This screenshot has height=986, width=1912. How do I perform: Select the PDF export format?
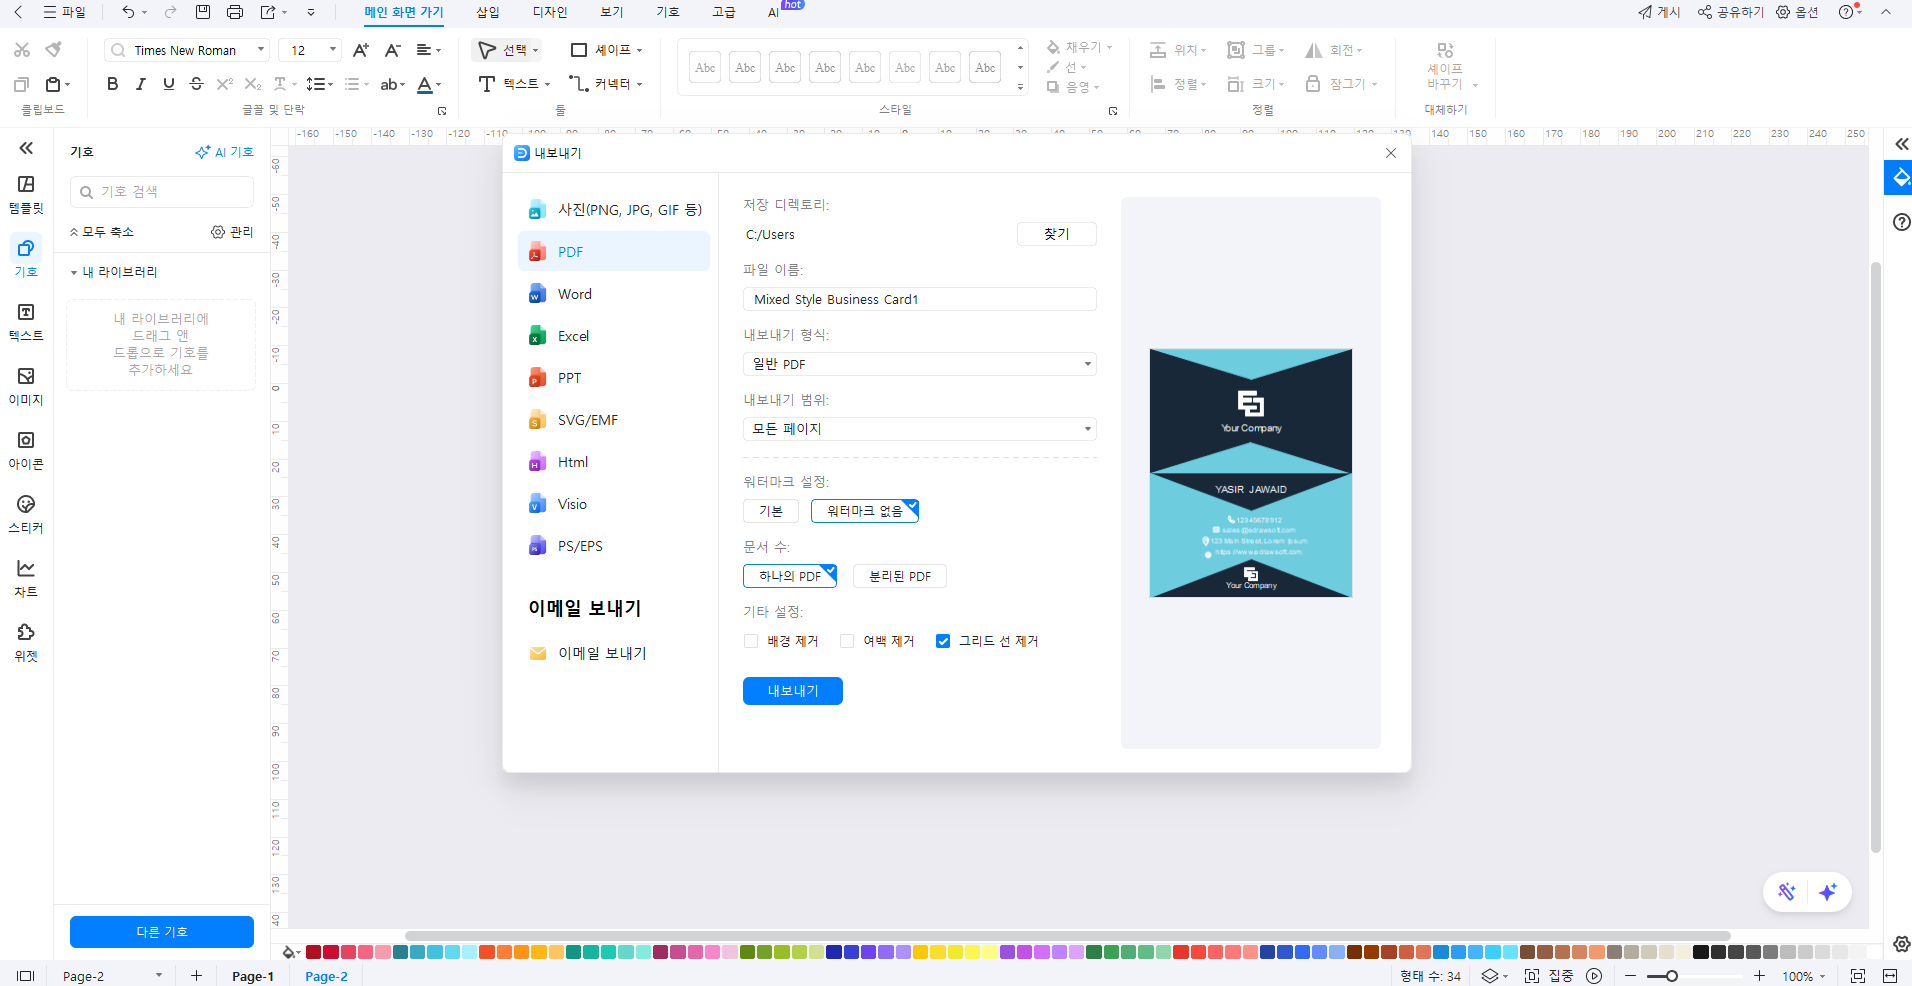pyautogui.click(x=614, y=252)
